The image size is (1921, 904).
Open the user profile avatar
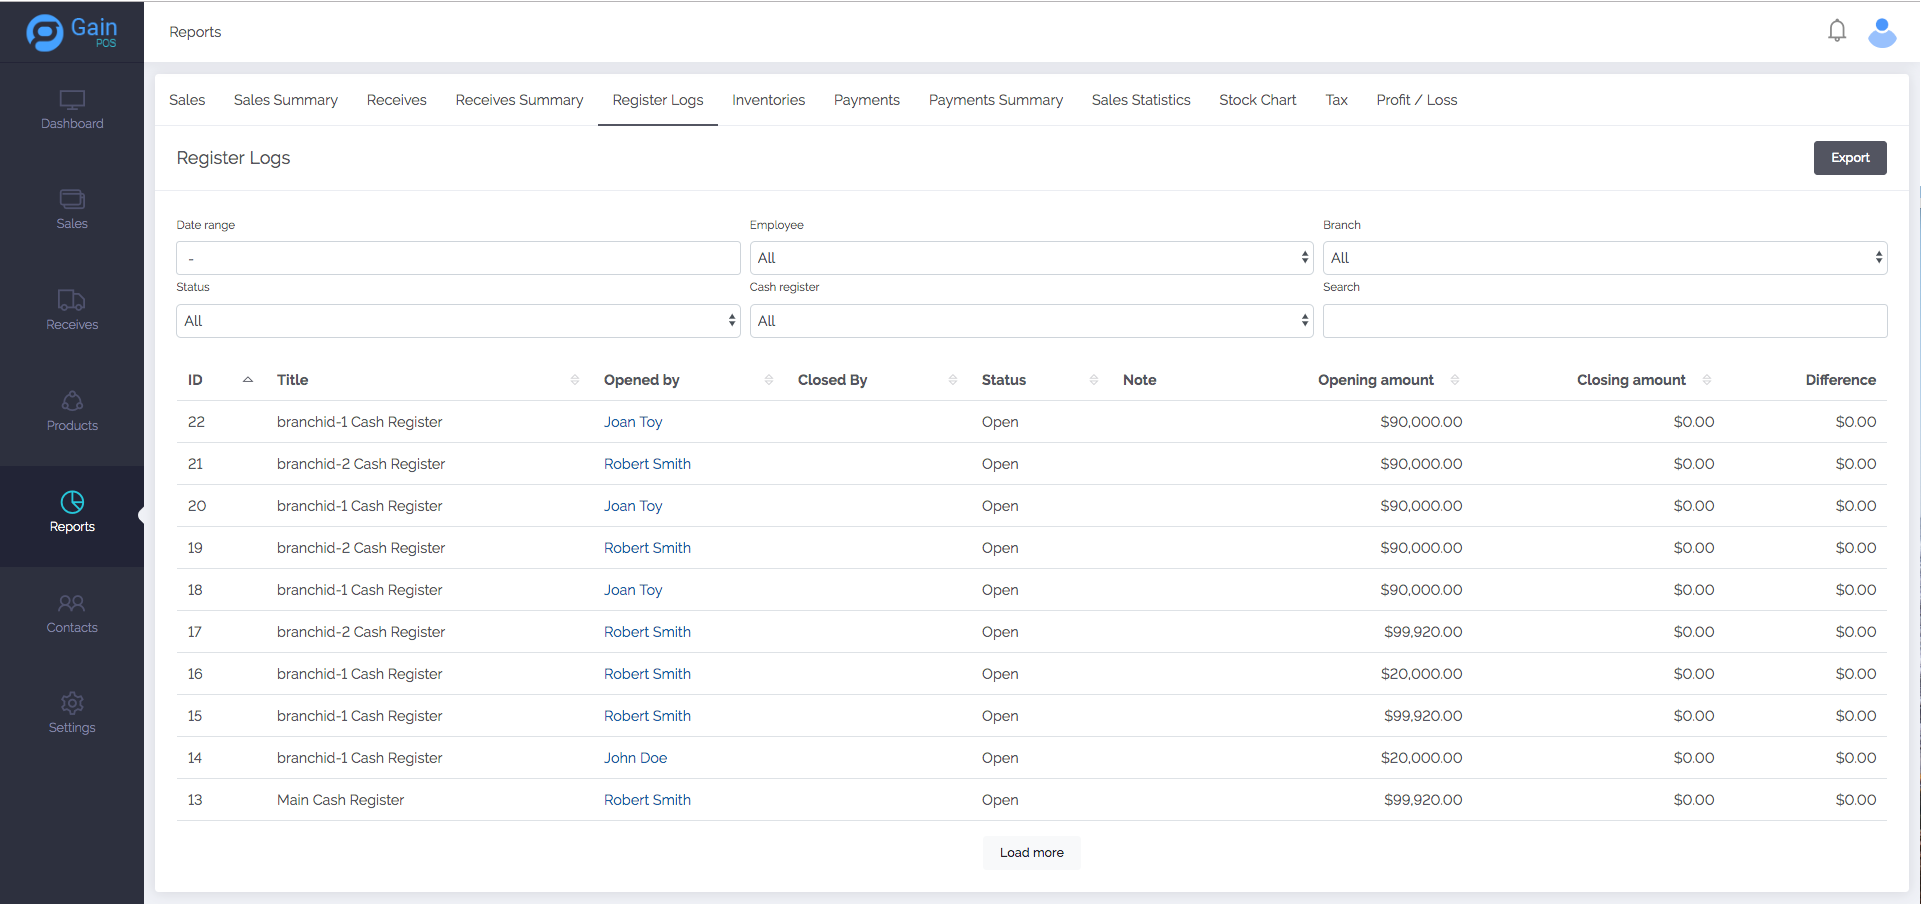pos(1882,32)
